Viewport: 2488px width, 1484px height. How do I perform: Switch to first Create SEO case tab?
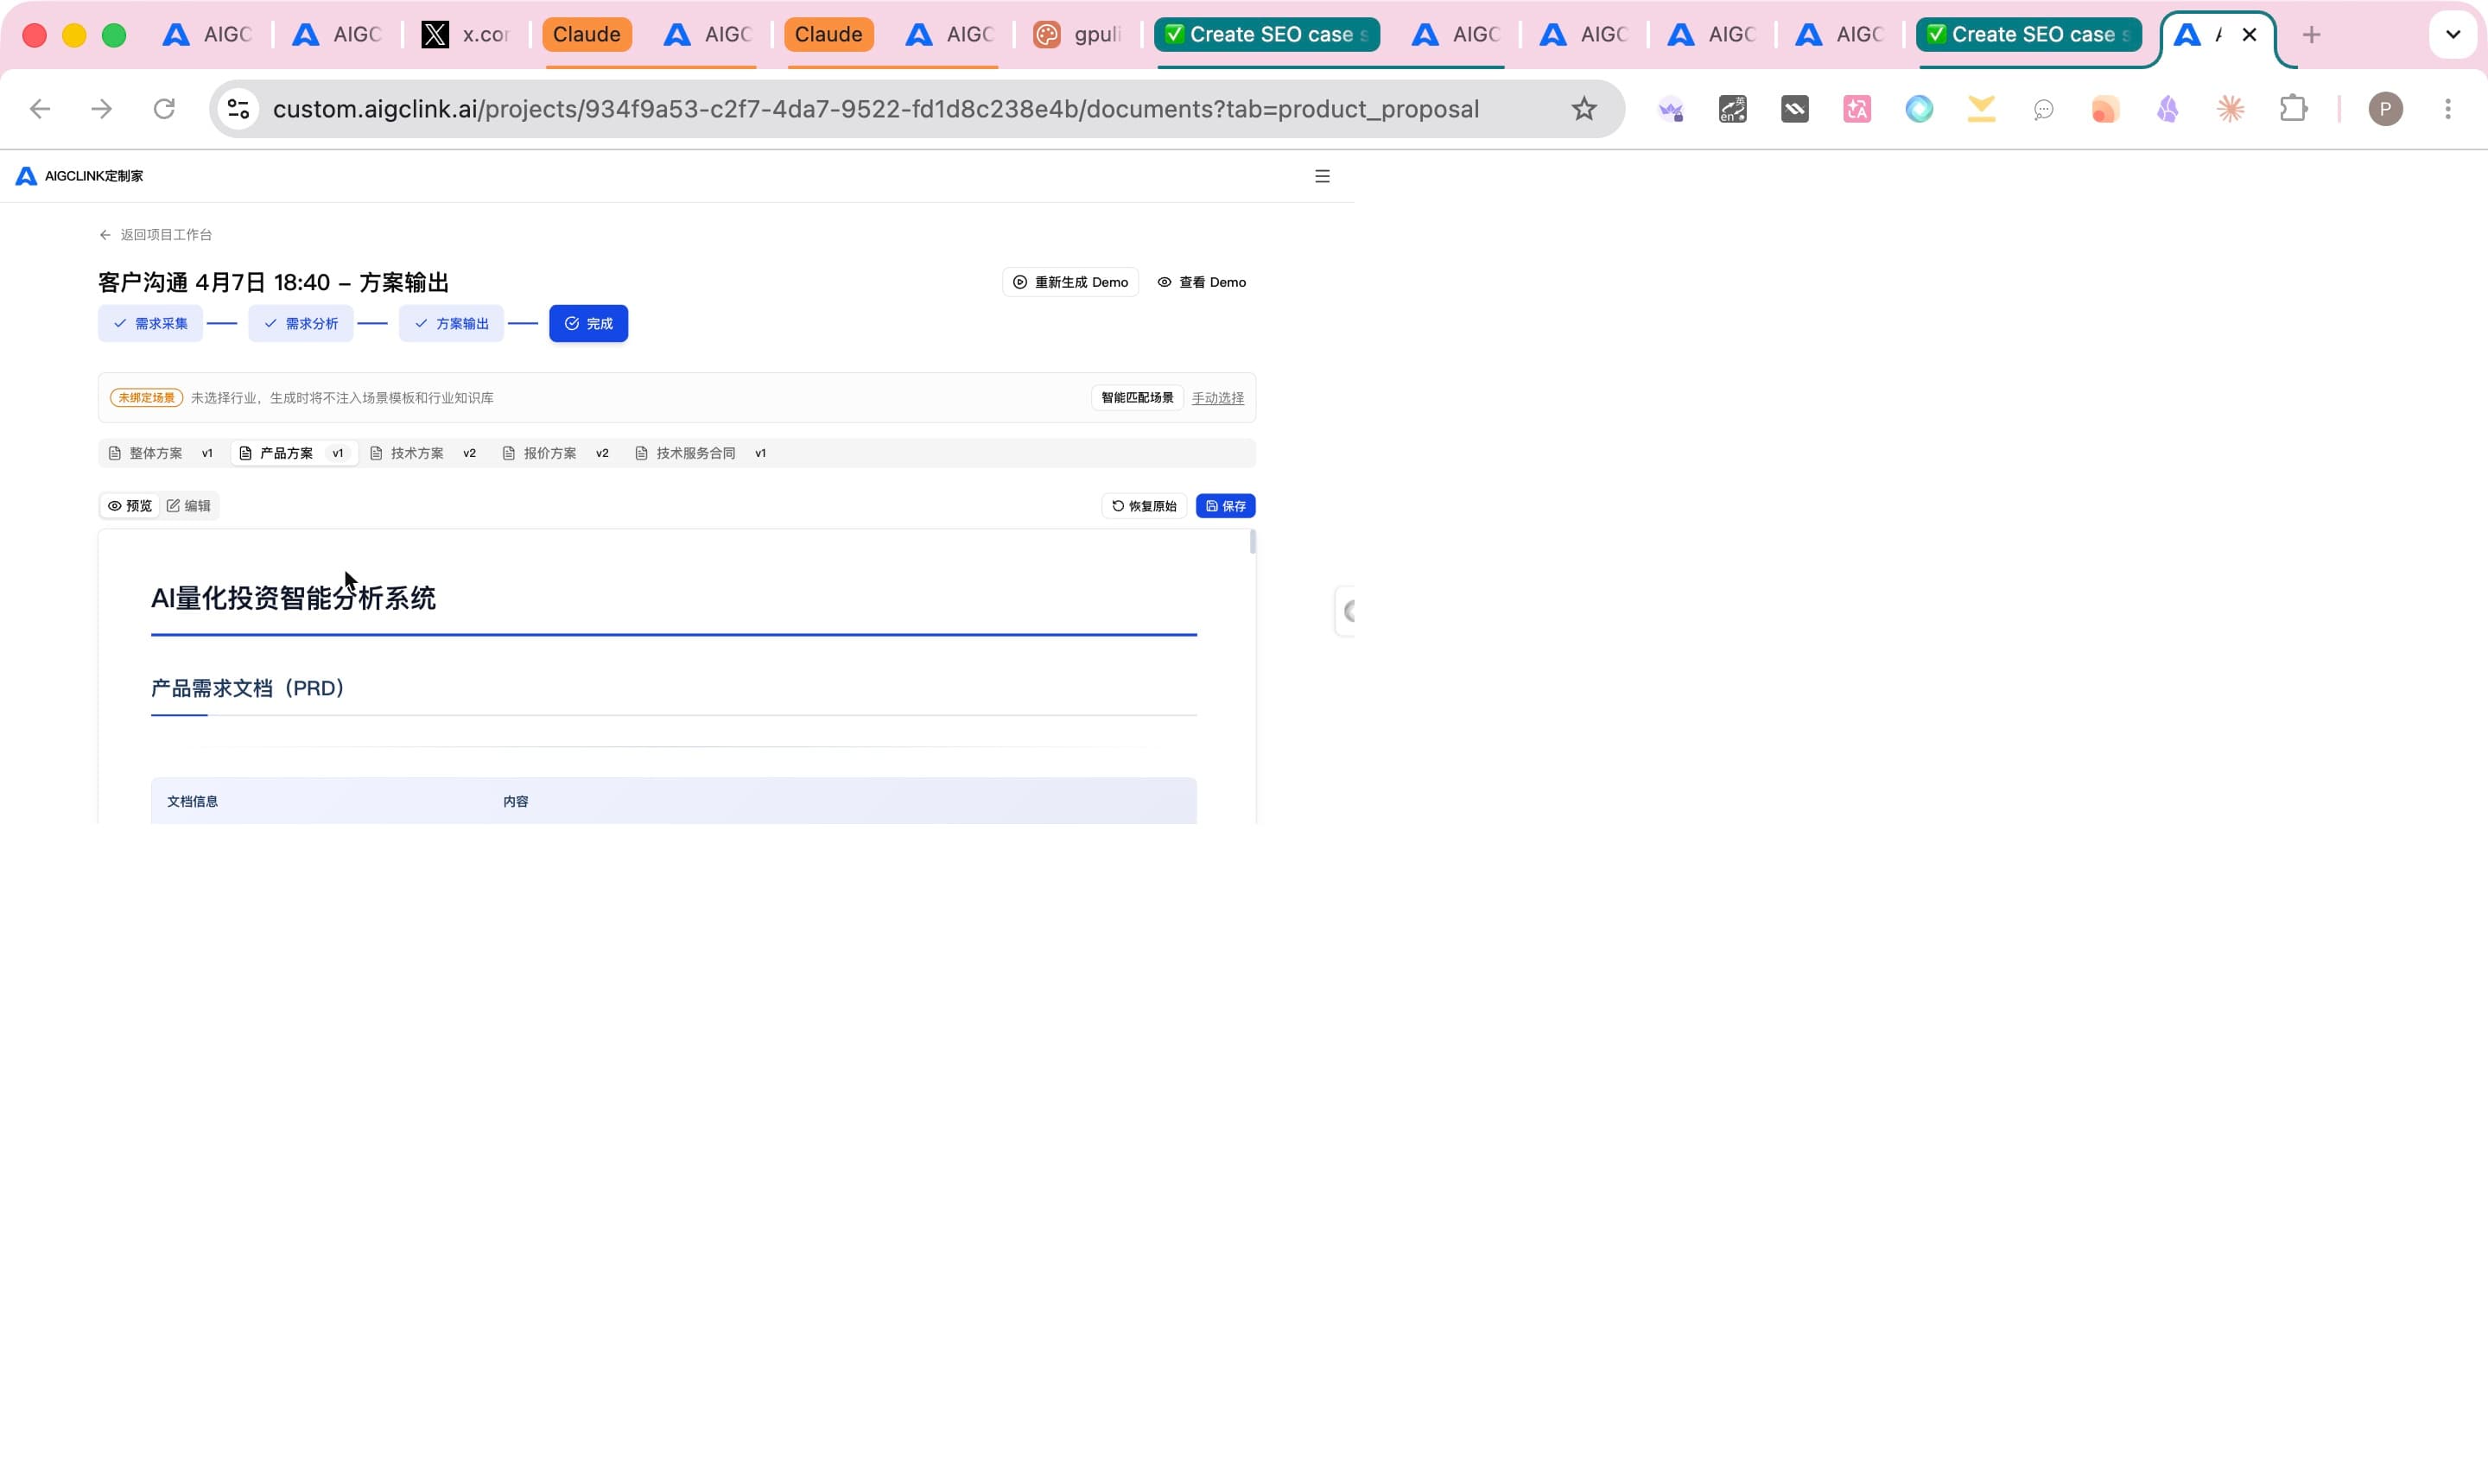tap(1267, 35)
